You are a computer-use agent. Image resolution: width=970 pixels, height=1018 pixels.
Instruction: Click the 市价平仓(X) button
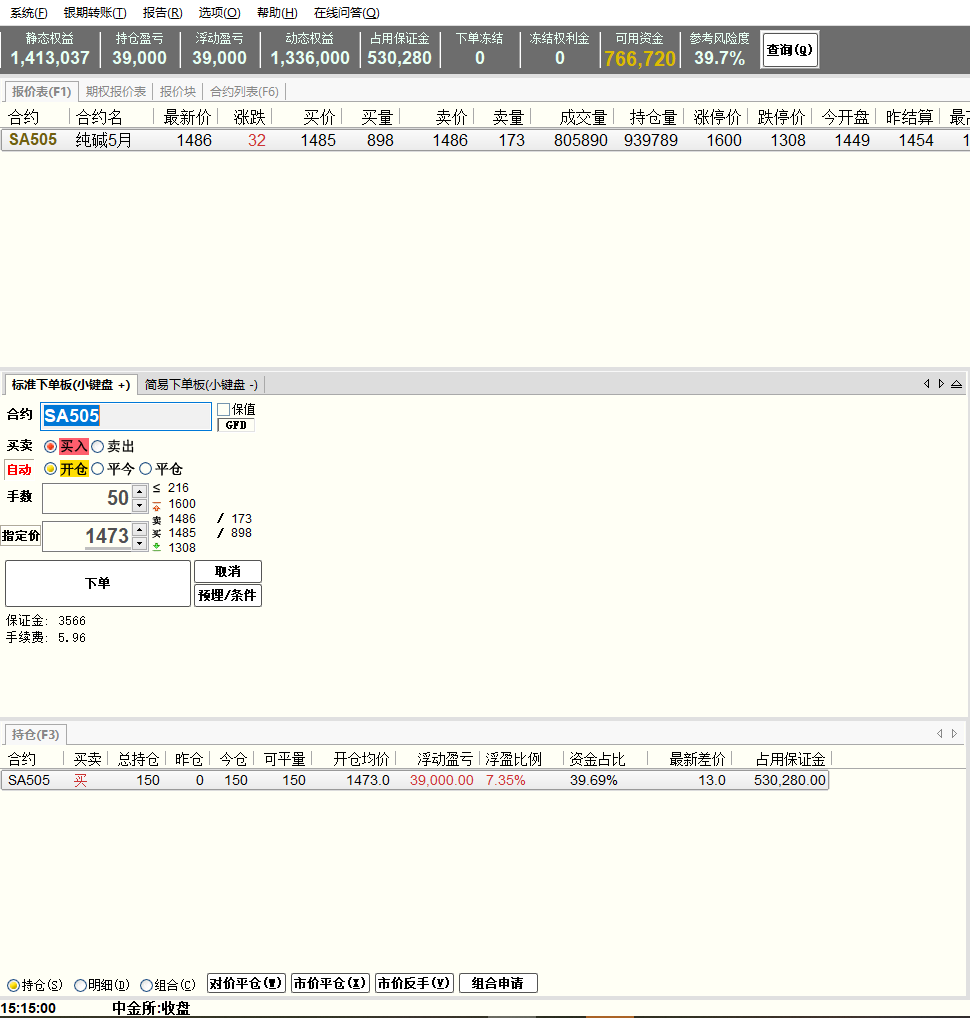point(330,984)
